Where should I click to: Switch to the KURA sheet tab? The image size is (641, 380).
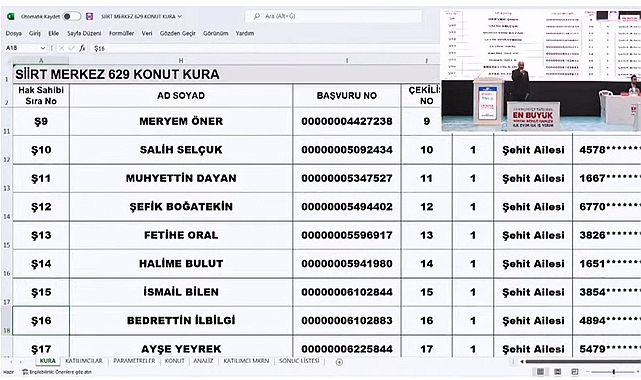[x=48, y=361]
